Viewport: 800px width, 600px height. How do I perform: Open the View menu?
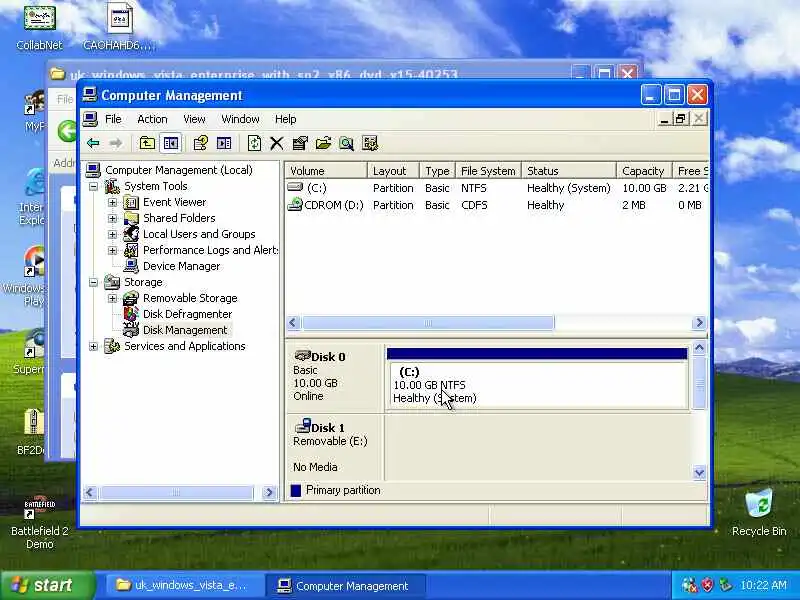pyautogui.click(x=194, y=119)
